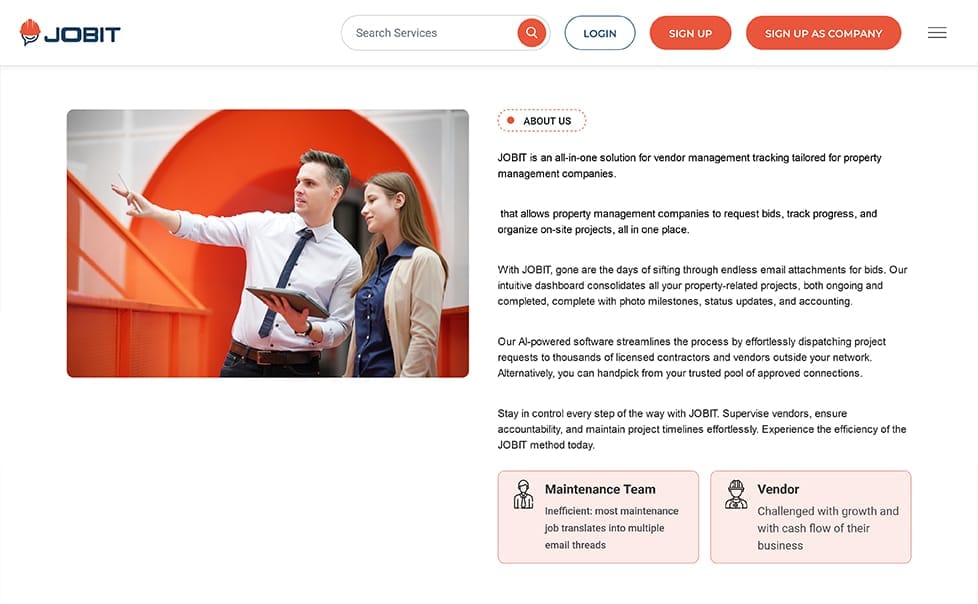
Task: Click the 'Challenged with growth' vendor description
Action: pyautogui.click(x=827, y=528)
